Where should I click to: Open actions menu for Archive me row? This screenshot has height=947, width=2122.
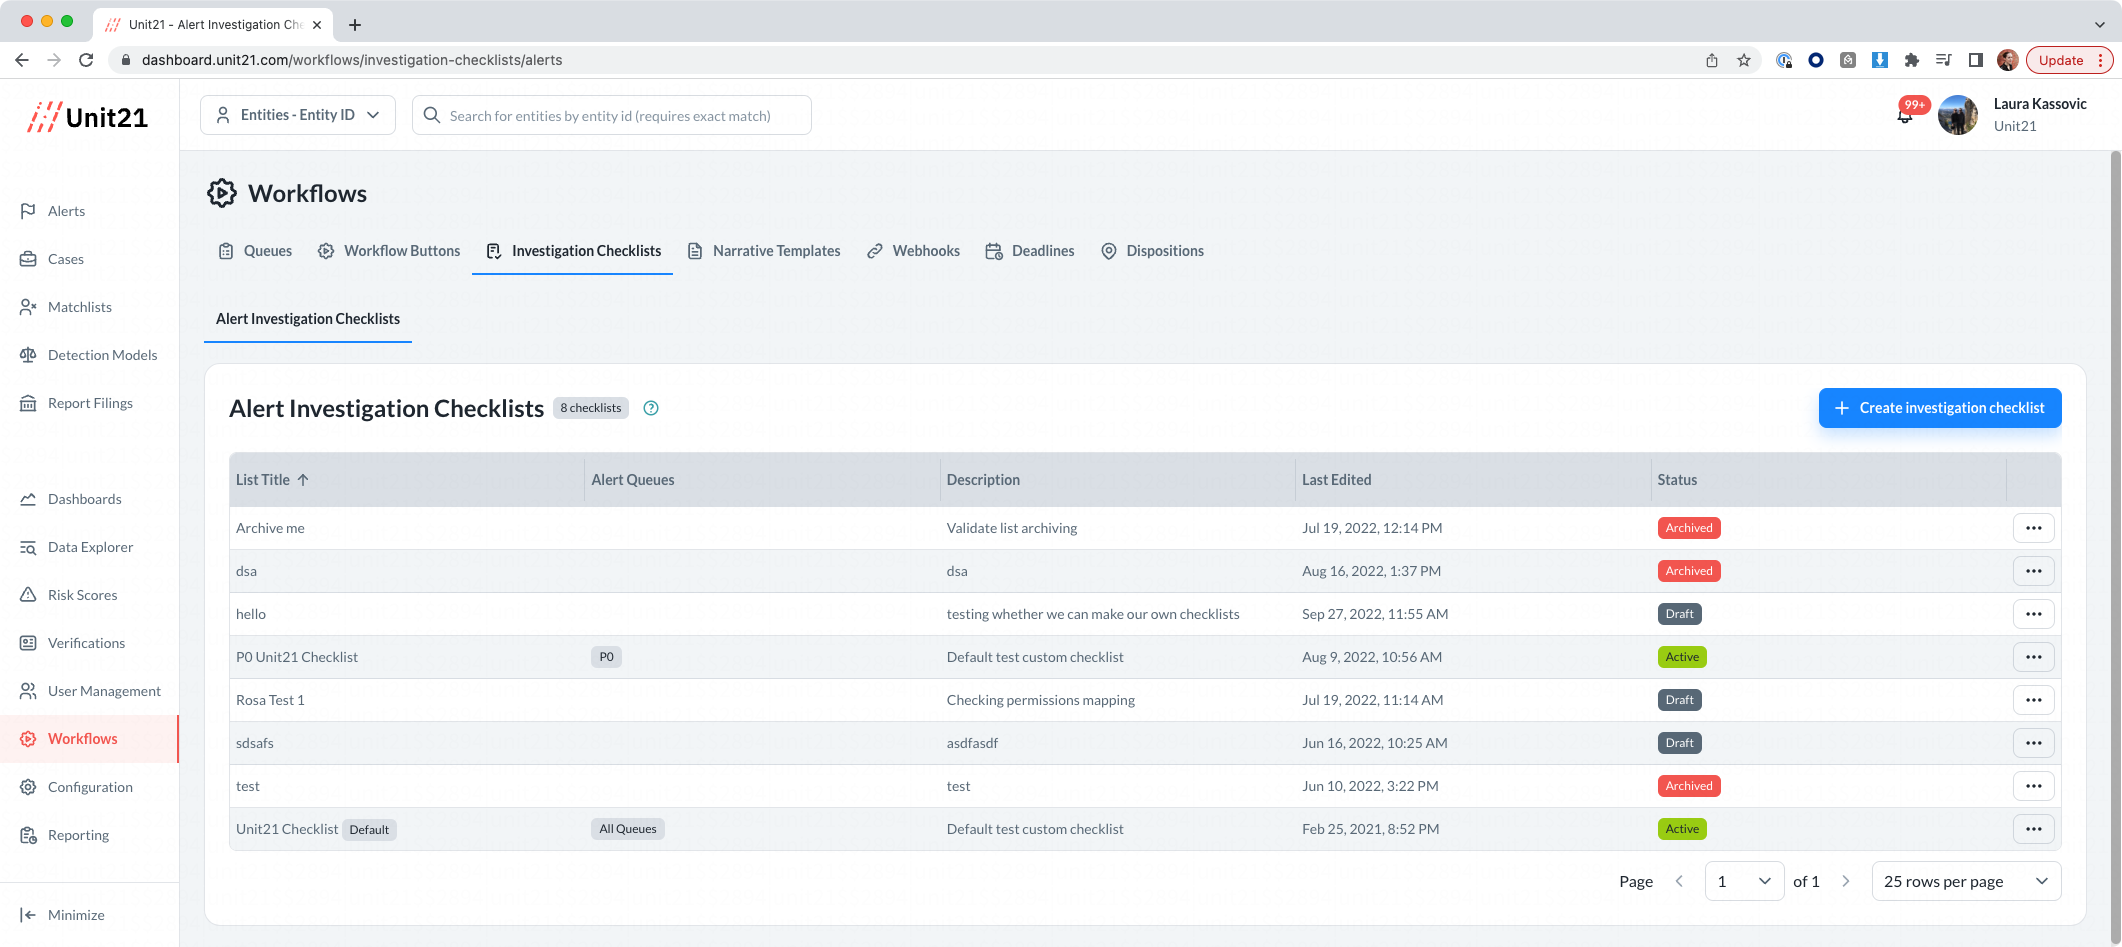click(x=2033, y=528)
